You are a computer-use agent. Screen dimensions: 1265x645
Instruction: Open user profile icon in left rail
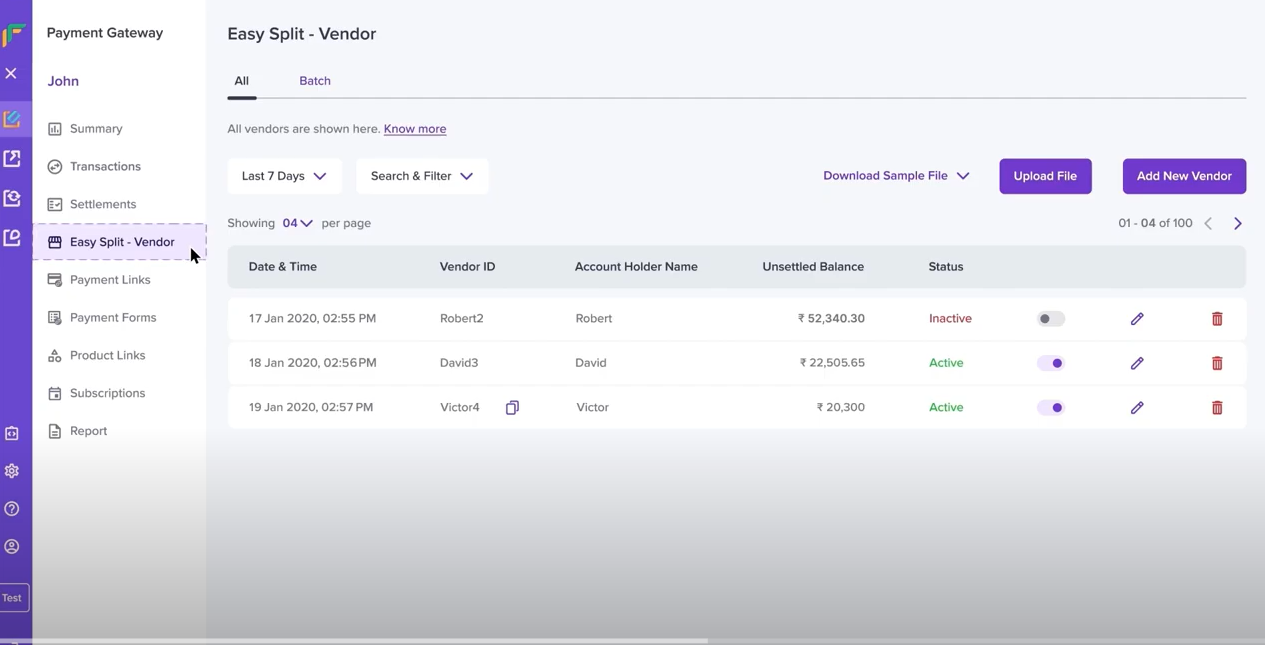(12, 547)
